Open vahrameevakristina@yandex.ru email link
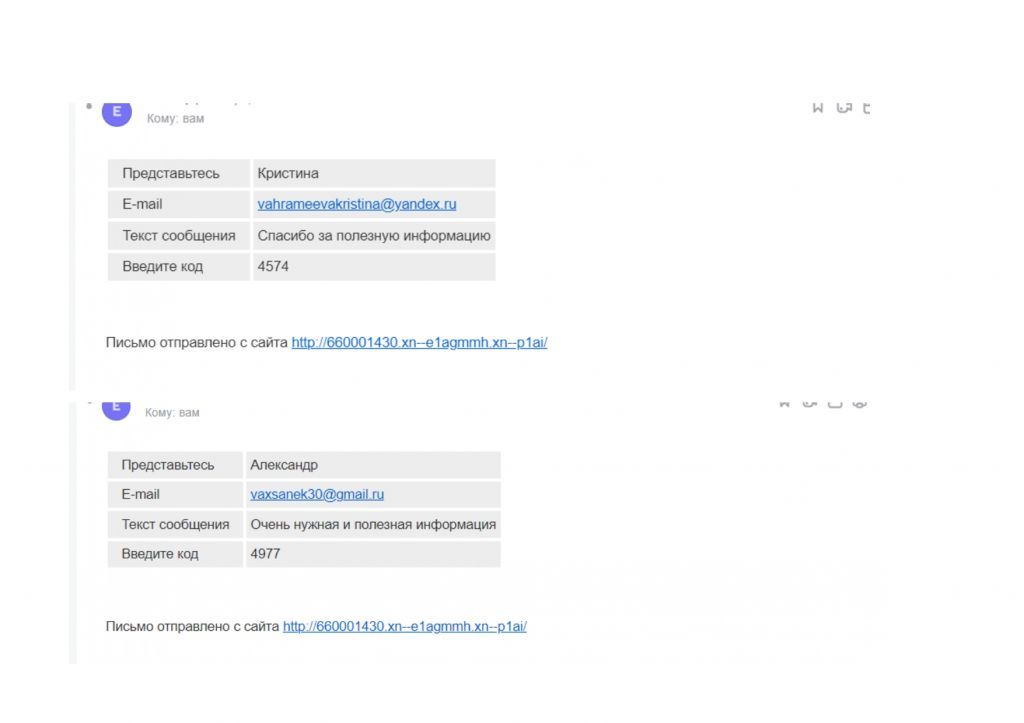The height and width of the screenshot is (723, 1024). [x=357, y=204]
